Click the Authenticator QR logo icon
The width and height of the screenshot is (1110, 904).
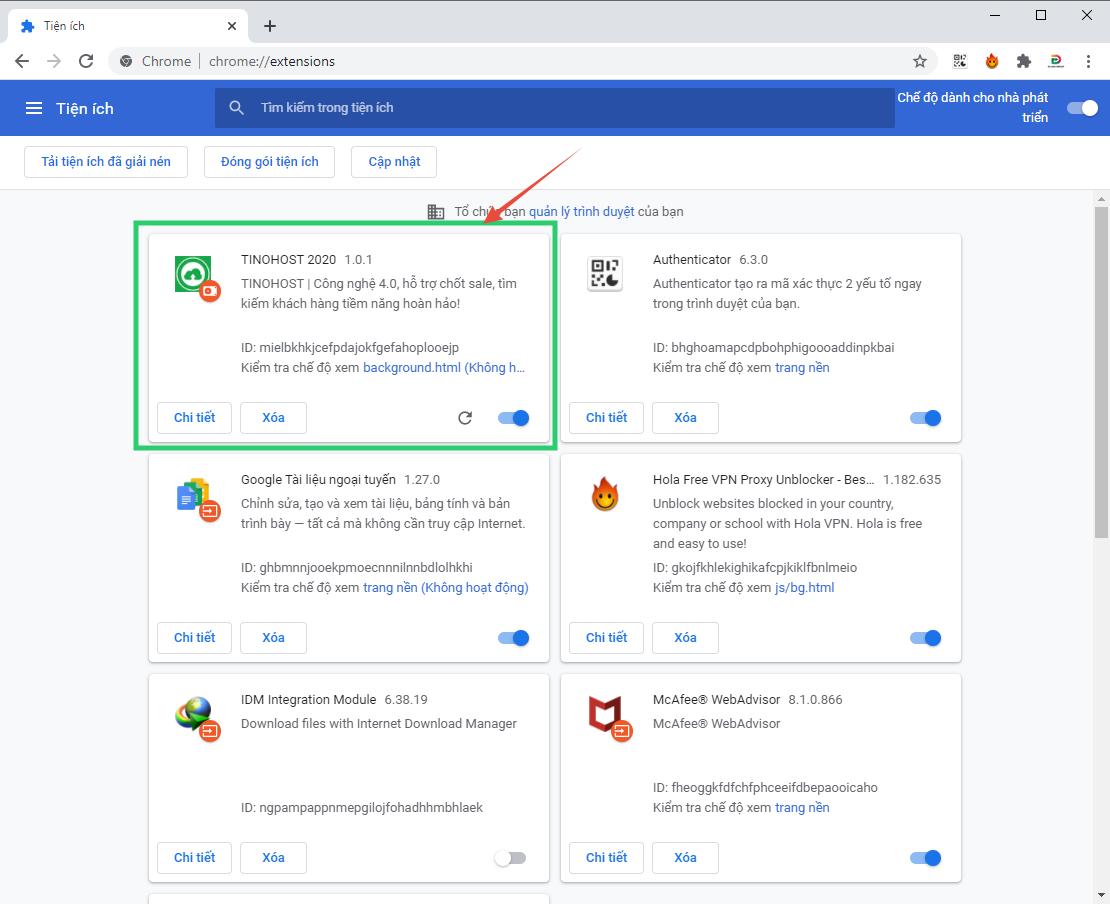[605, 274]
